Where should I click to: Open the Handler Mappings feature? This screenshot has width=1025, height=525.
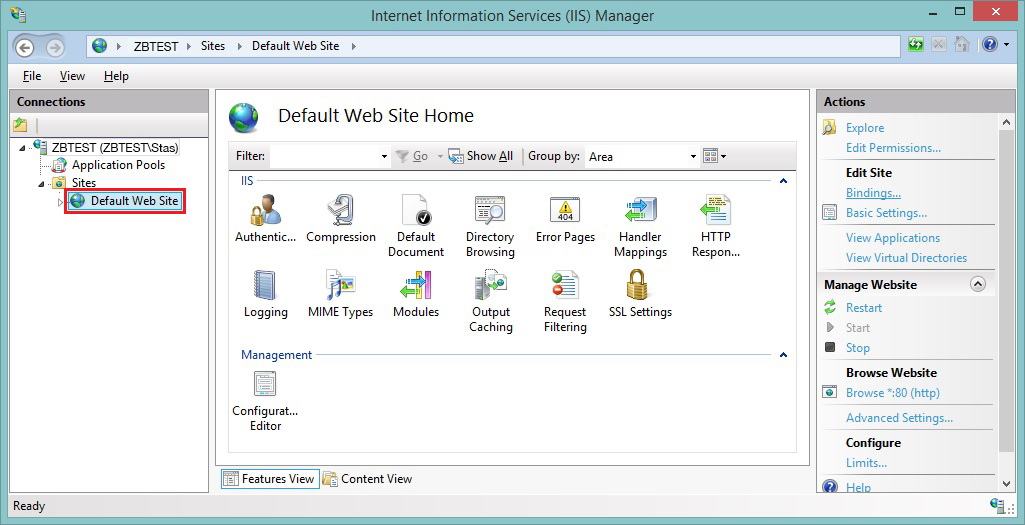pos(640,212)
